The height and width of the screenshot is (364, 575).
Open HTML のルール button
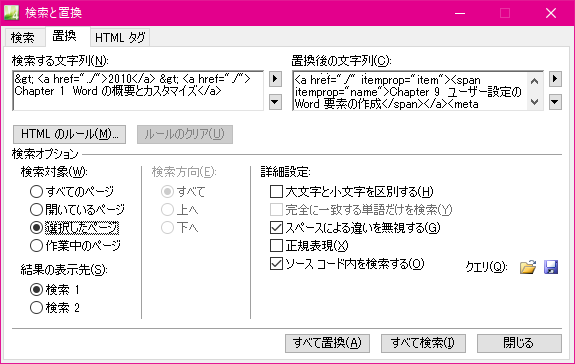click(x=69, y=134)
